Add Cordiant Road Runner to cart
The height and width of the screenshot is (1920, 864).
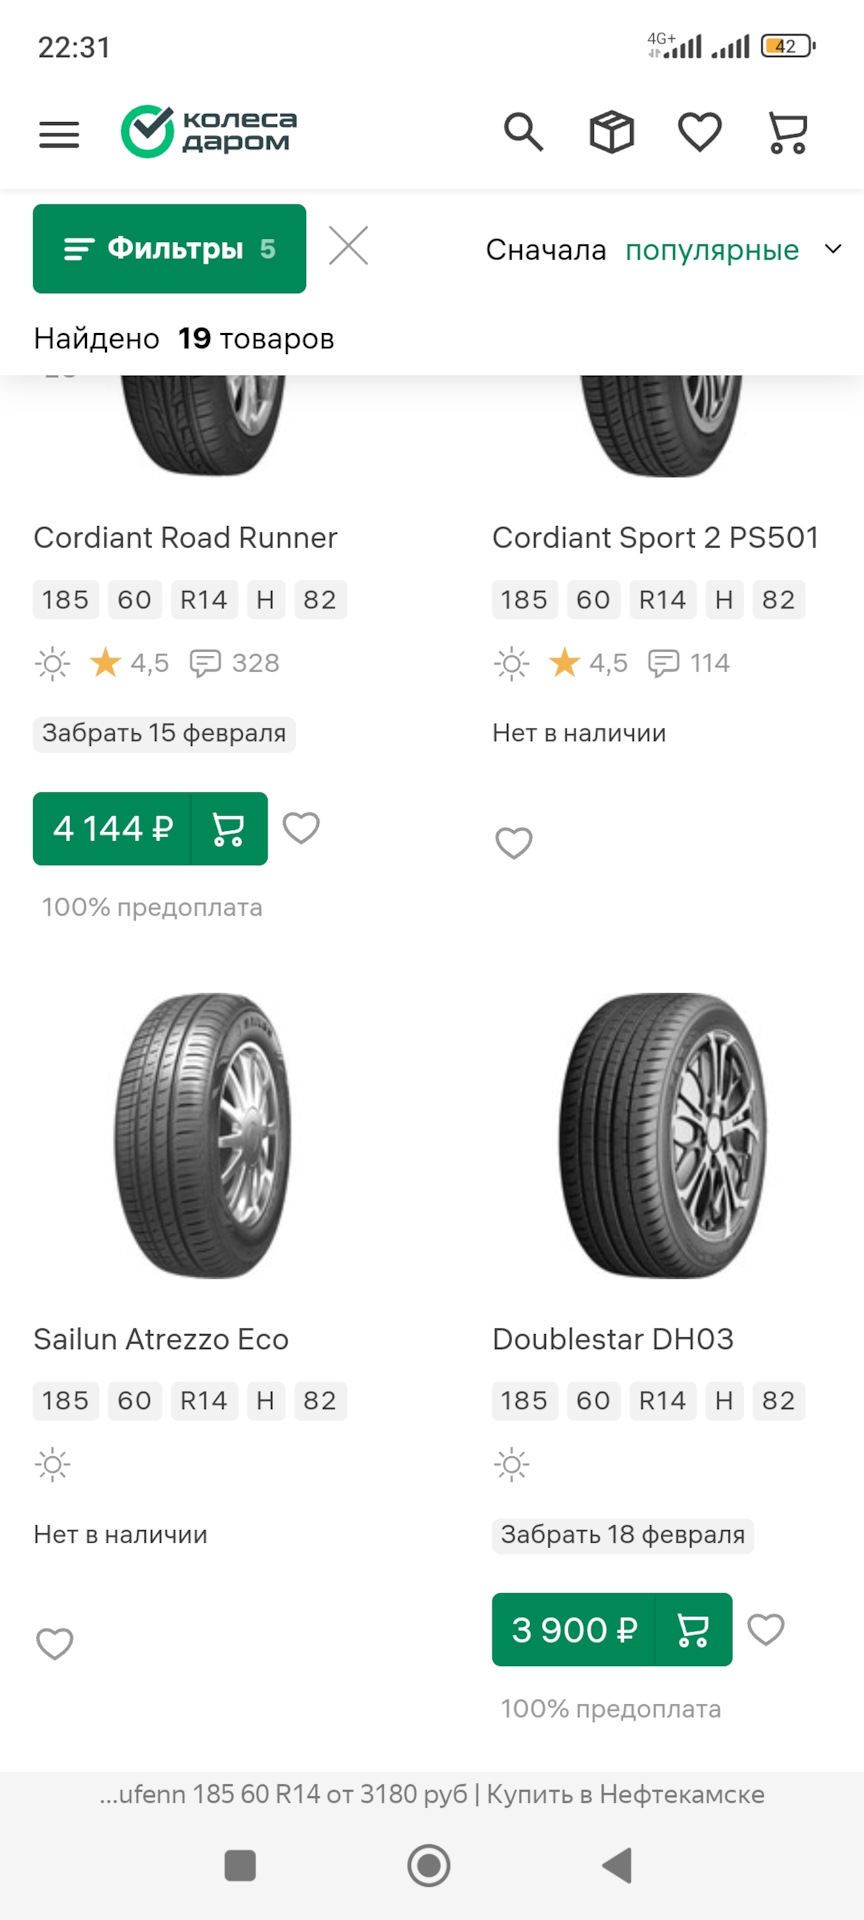[229, 829]
